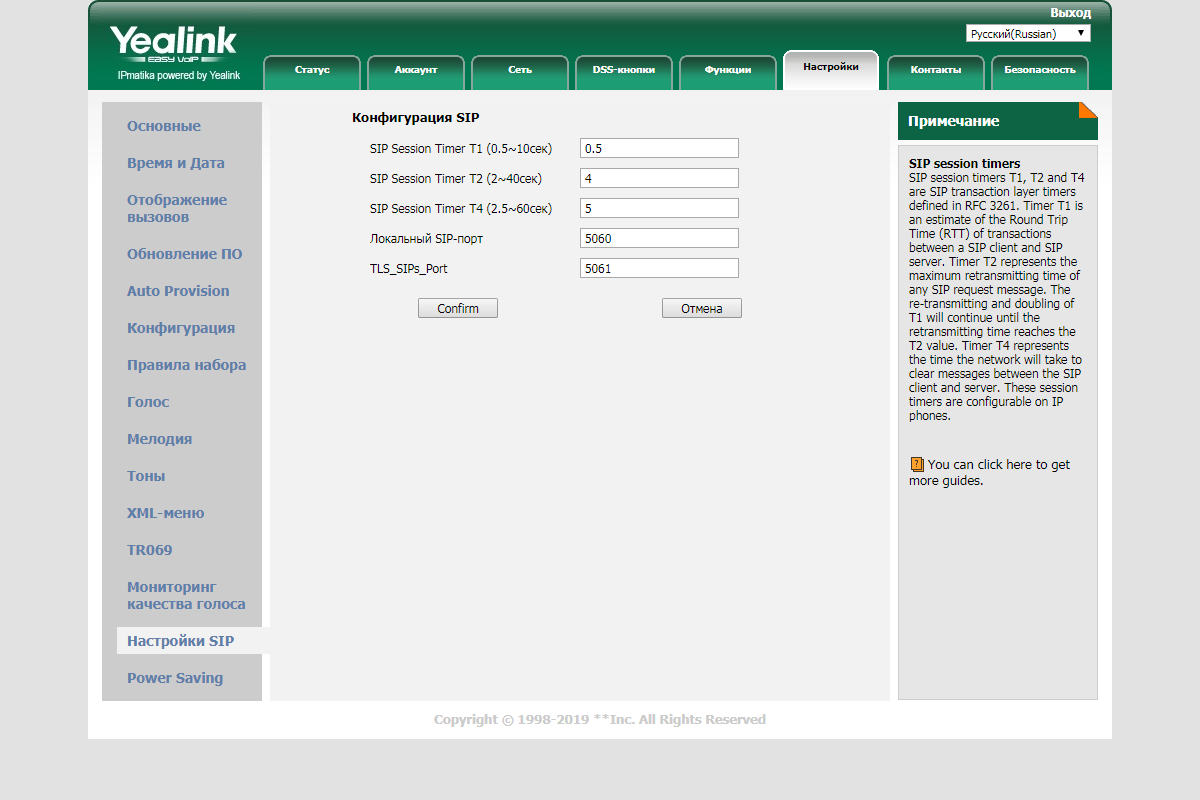Click the Yealink logo
Viewport: 1200px width, 800px height.
tap(173, 45)
